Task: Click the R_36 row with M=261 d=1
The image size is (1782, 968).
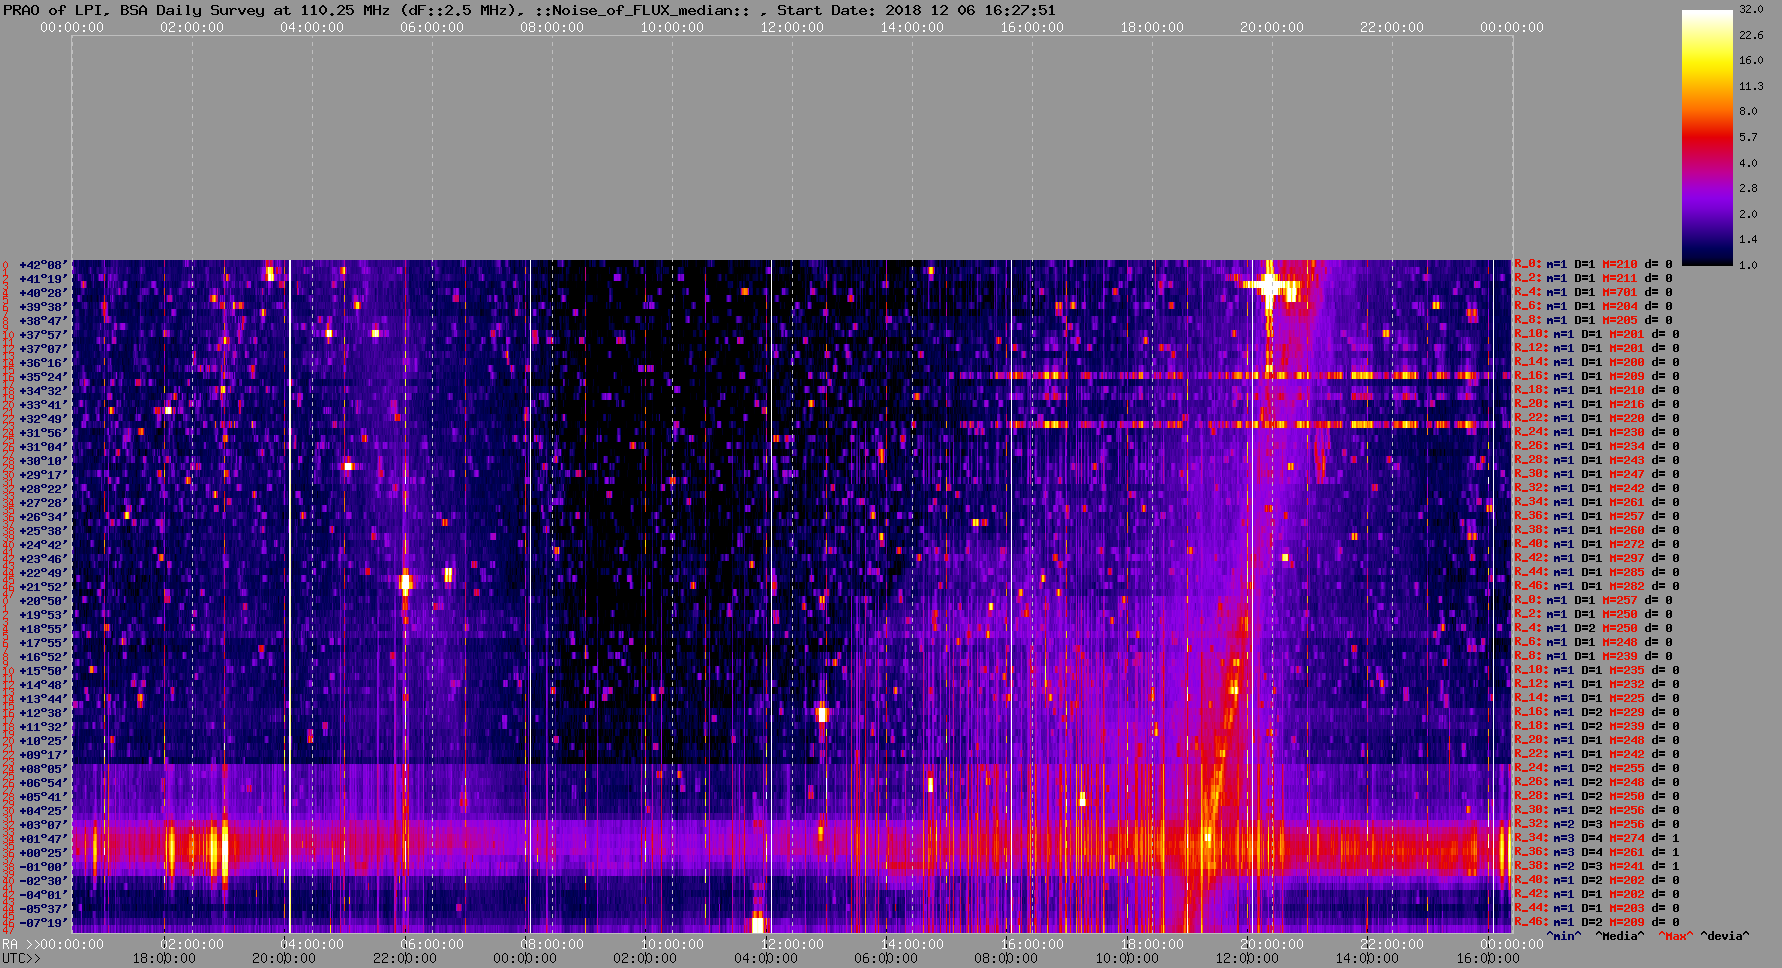Action: (1597, 853)
